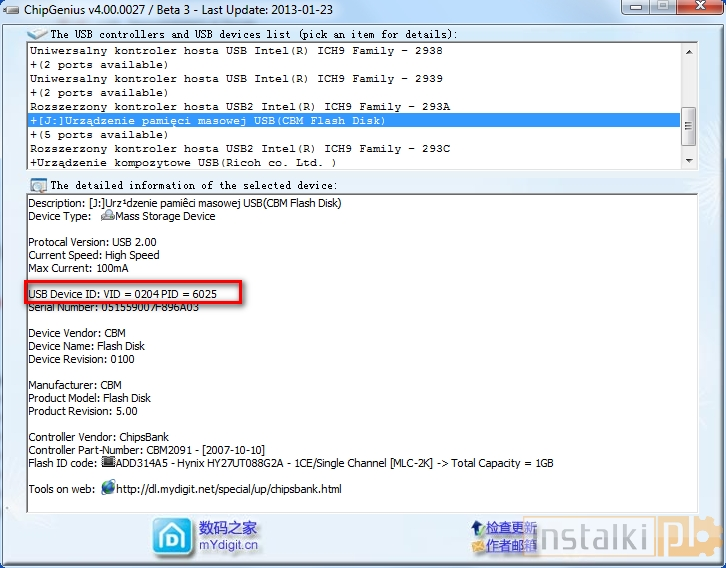Click the detailed information header icon
726x568 pixels.
click(39, 185)
